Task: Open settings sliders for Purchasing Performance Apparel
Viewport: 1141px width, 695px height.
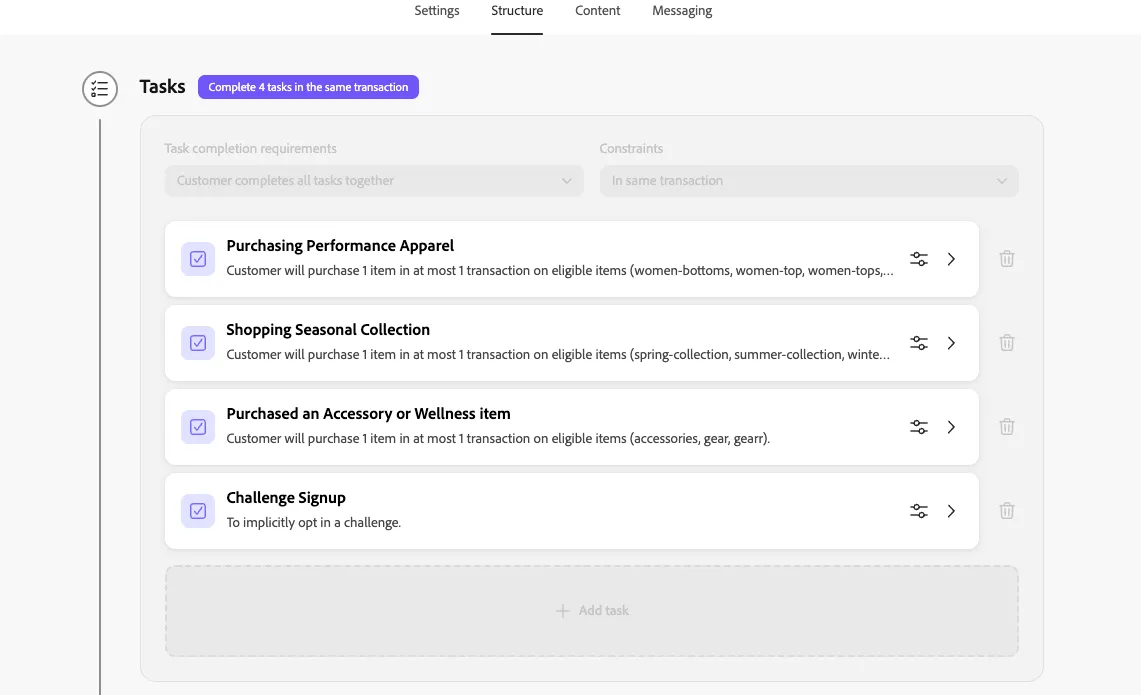Action: (919, 259)
